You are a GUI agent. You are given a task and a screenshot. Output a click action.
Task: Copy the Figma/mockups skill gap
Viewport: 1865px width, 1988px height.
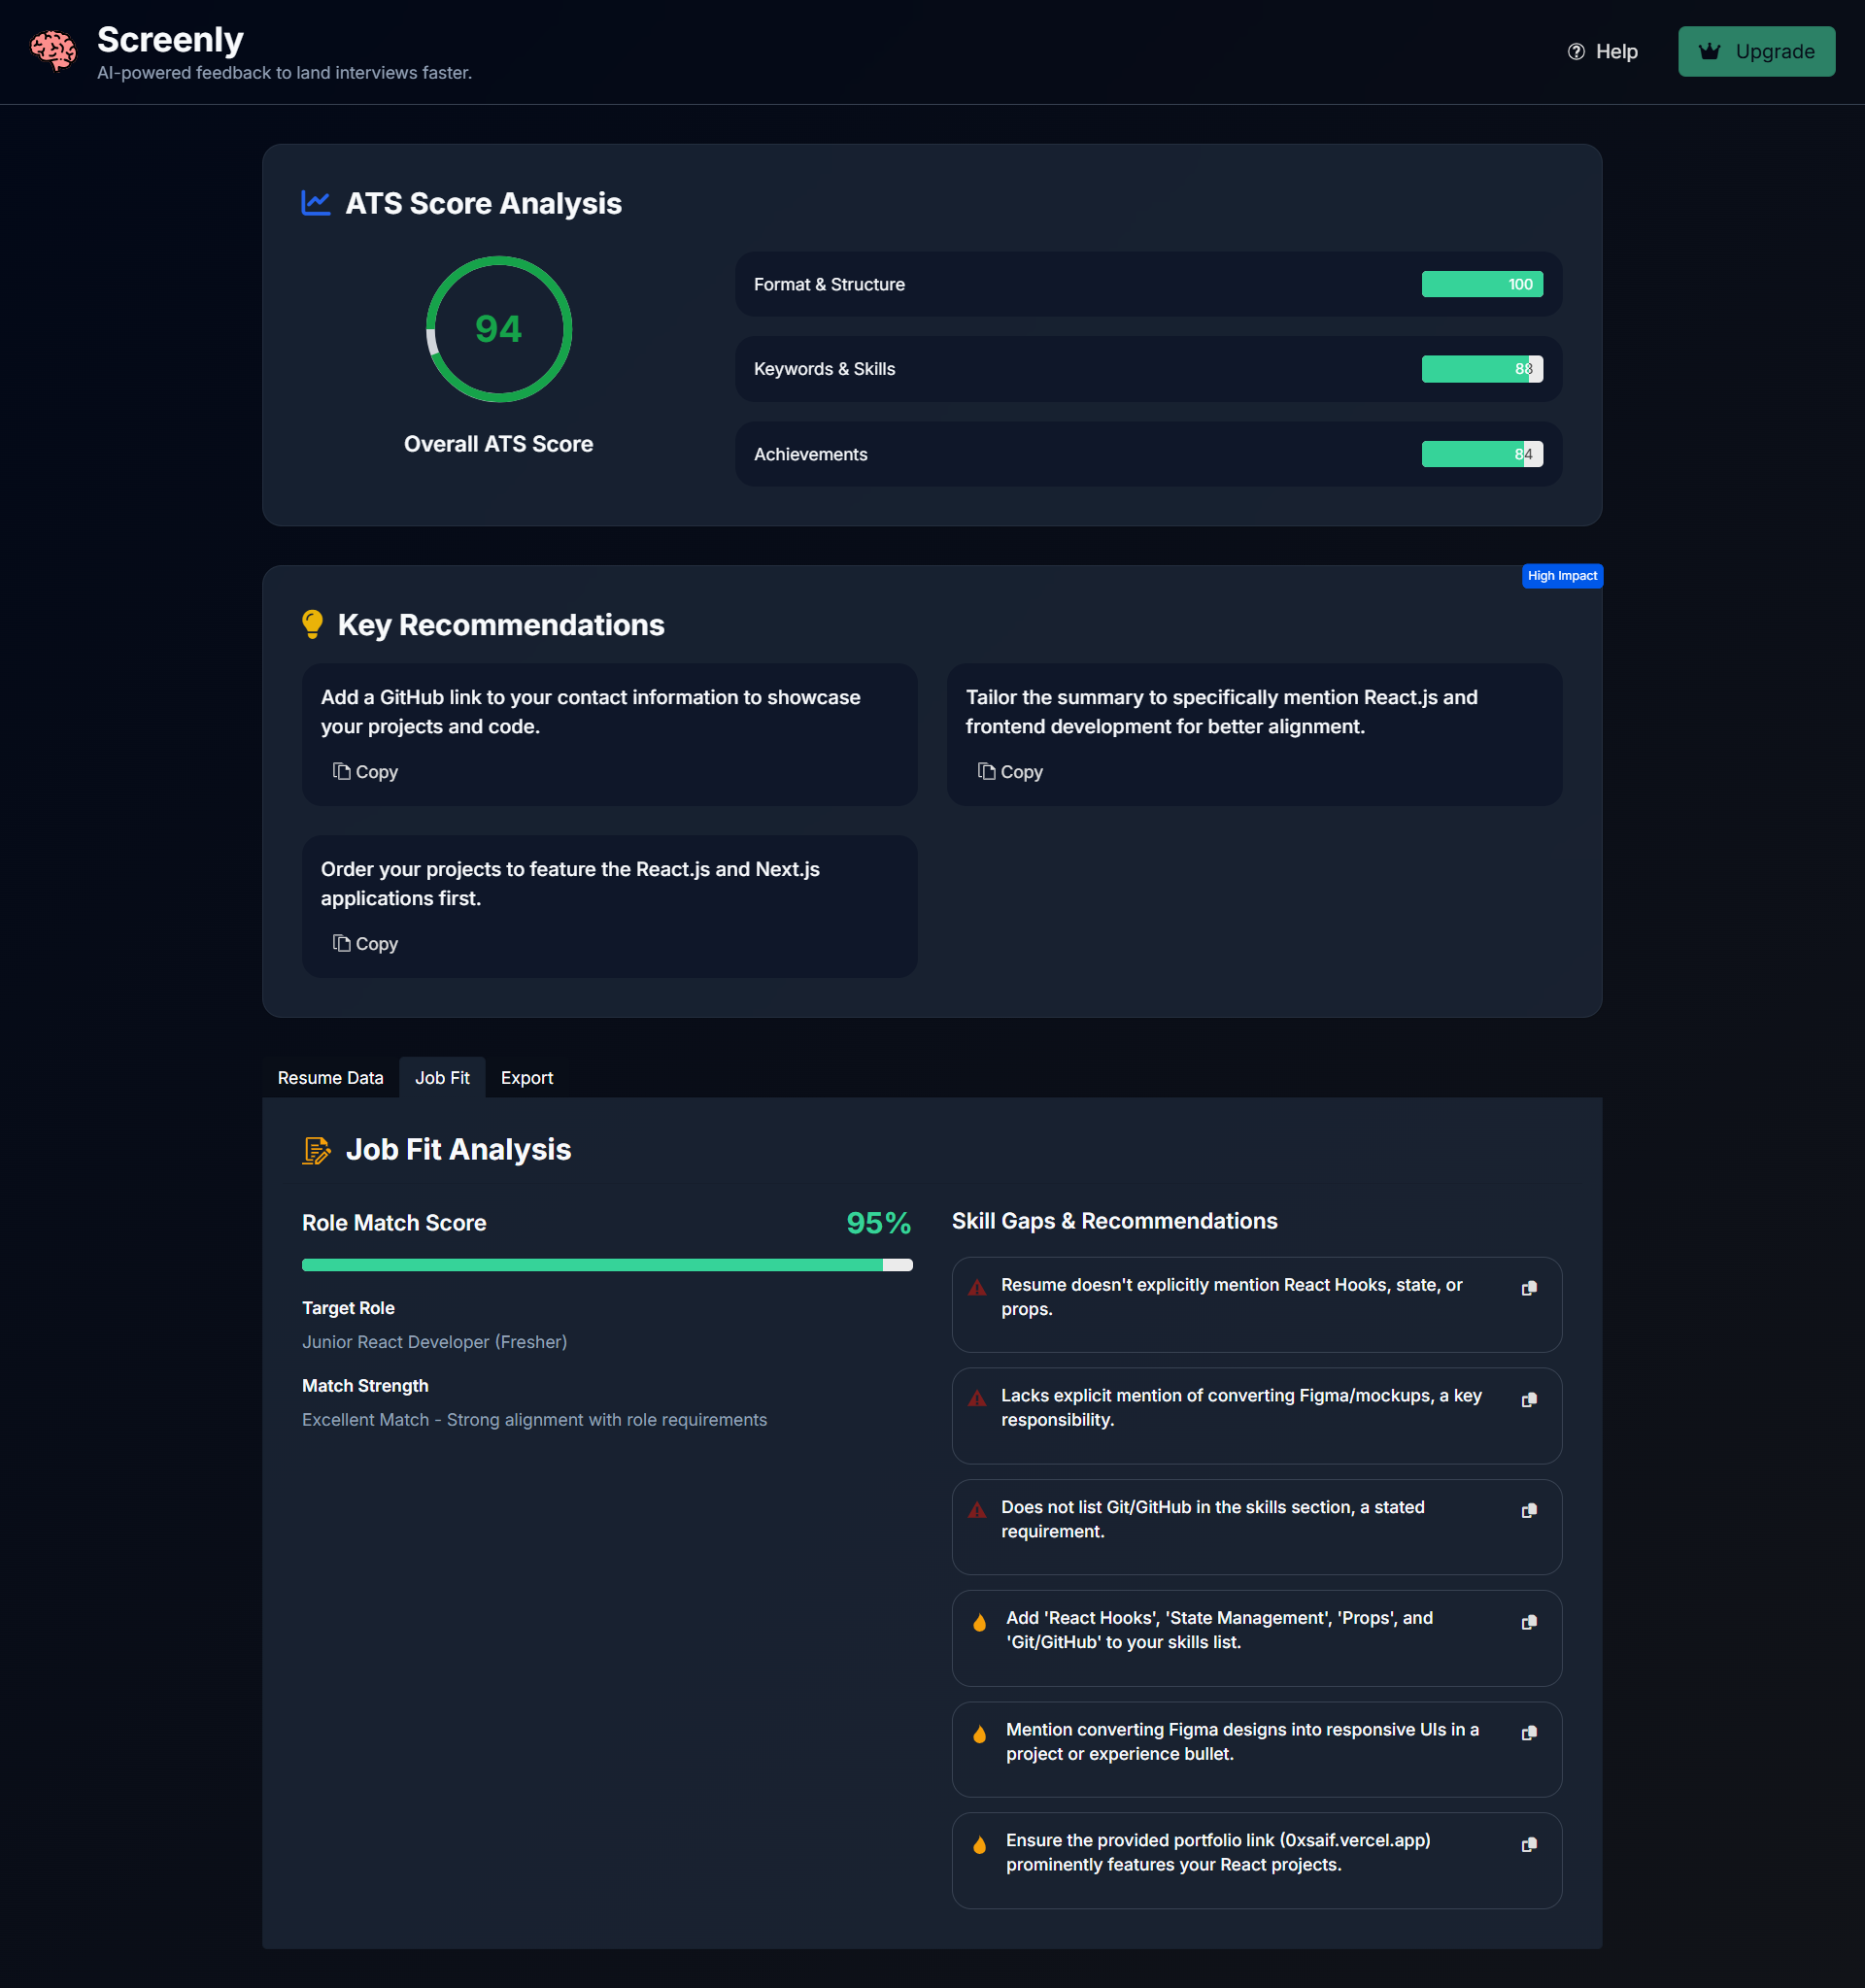1528,1400
